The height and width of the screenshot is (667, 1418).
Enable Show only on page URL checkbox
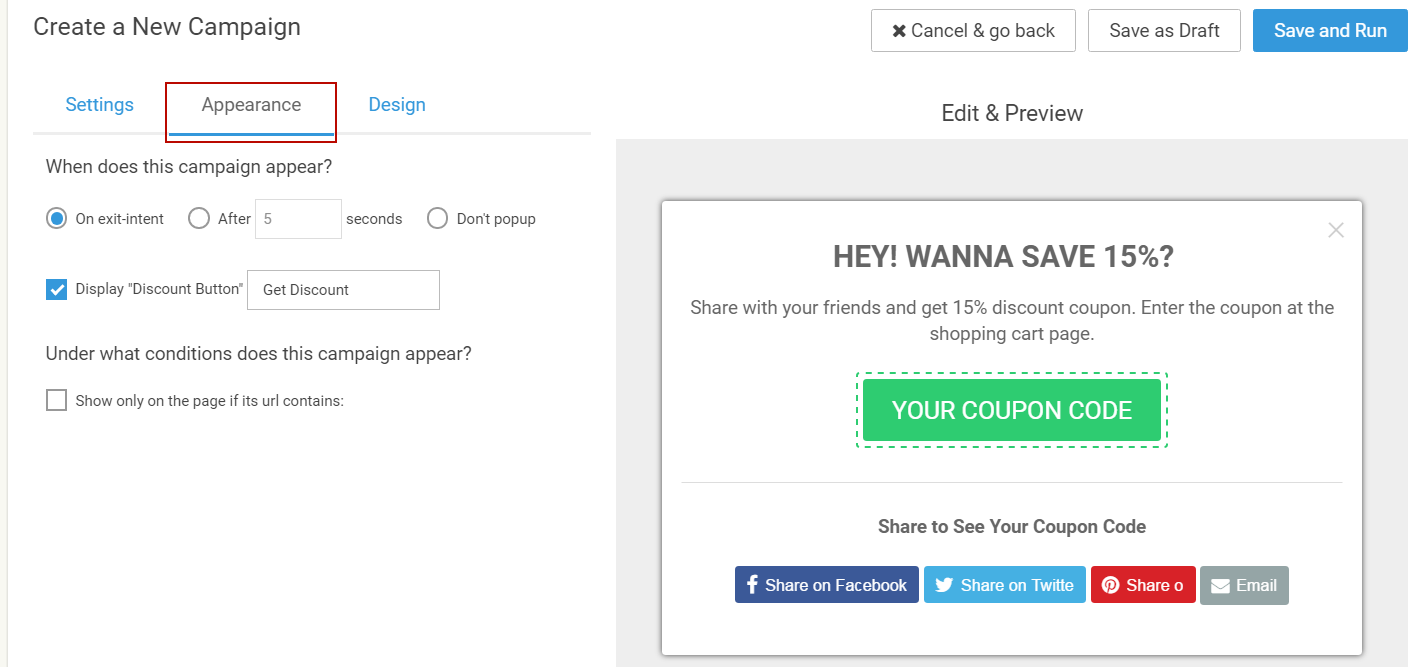[57, 400]
